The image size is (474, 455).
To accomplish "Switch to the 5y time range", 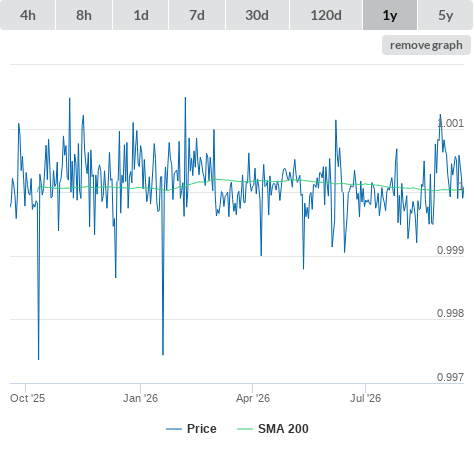I will pyautogui.click(x=446, y=15).
